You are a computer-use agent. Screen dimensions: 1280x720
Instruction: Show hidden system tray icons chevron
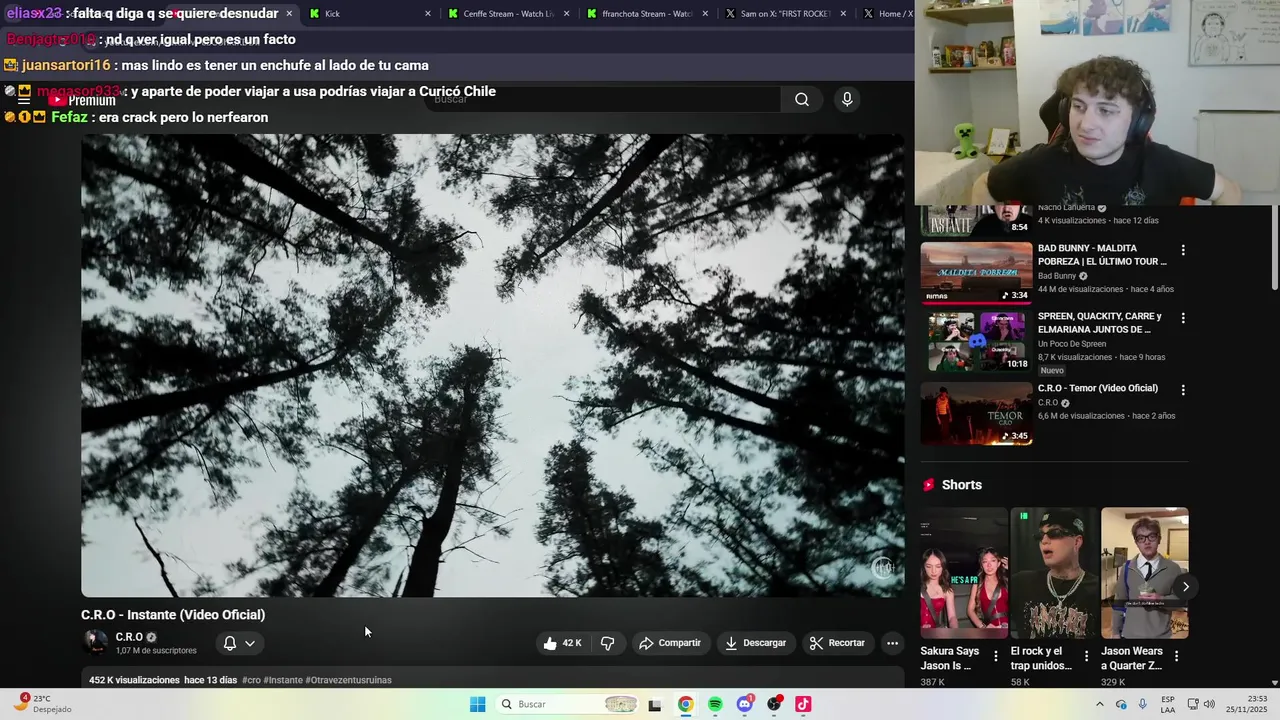click(x=1099, y=704)
